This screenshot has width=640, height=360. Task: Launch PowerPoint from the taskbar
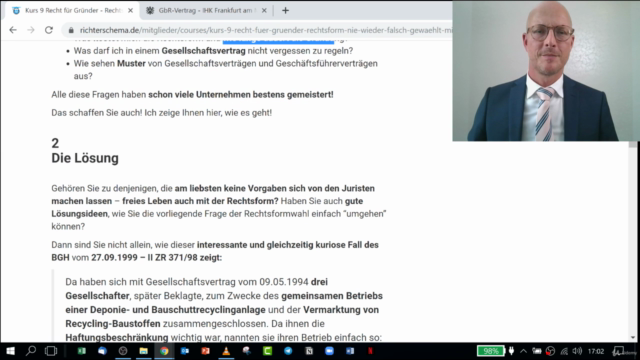[x=205, y=351]
